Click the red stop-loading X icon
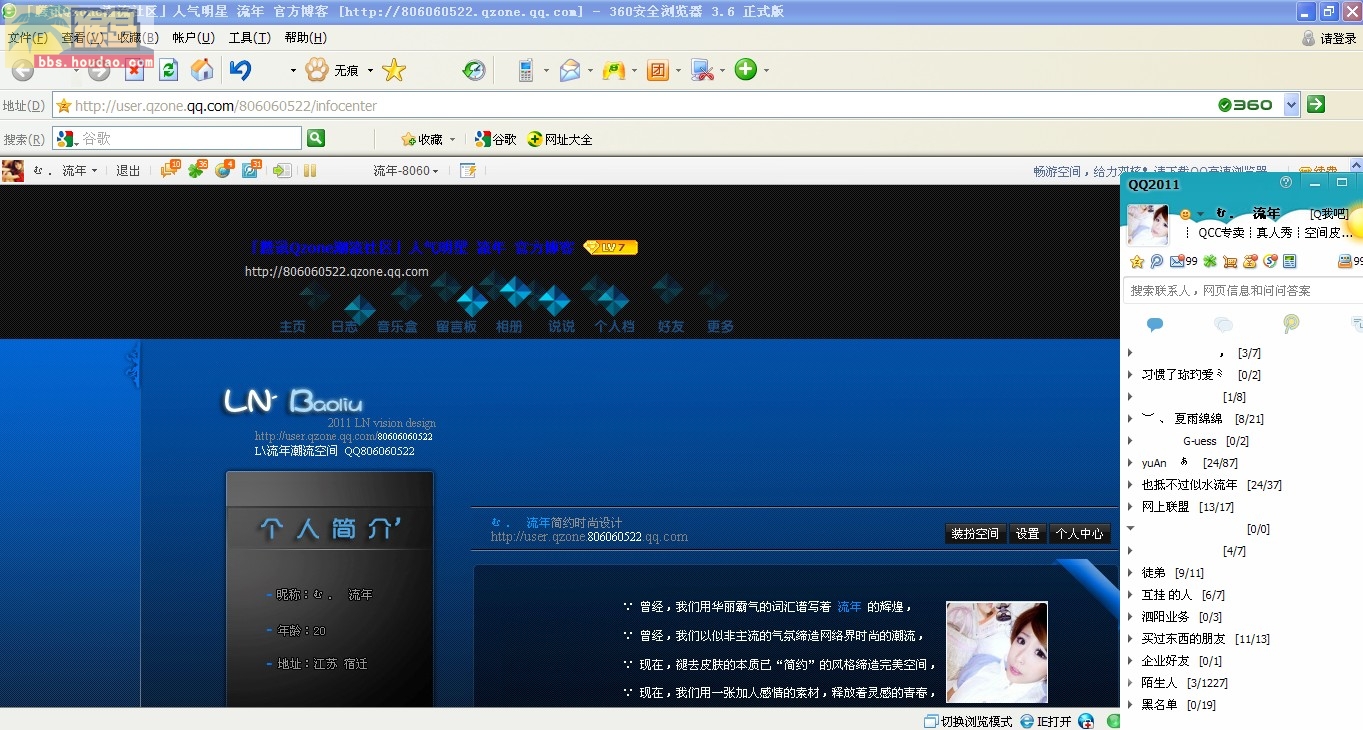This screenshot has width=1363, height=730. click(x=133, y=70)
